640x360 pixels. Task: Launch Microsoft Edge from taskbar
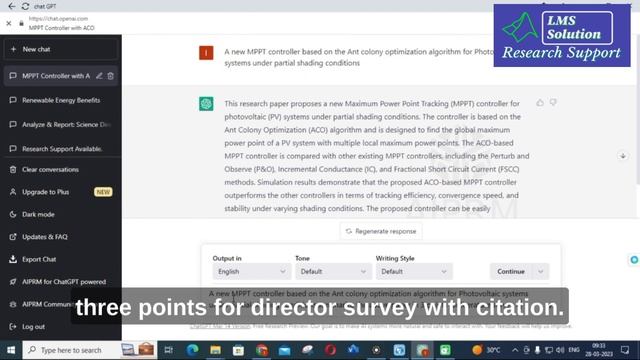pyautogui.click(x=192, y=350)
